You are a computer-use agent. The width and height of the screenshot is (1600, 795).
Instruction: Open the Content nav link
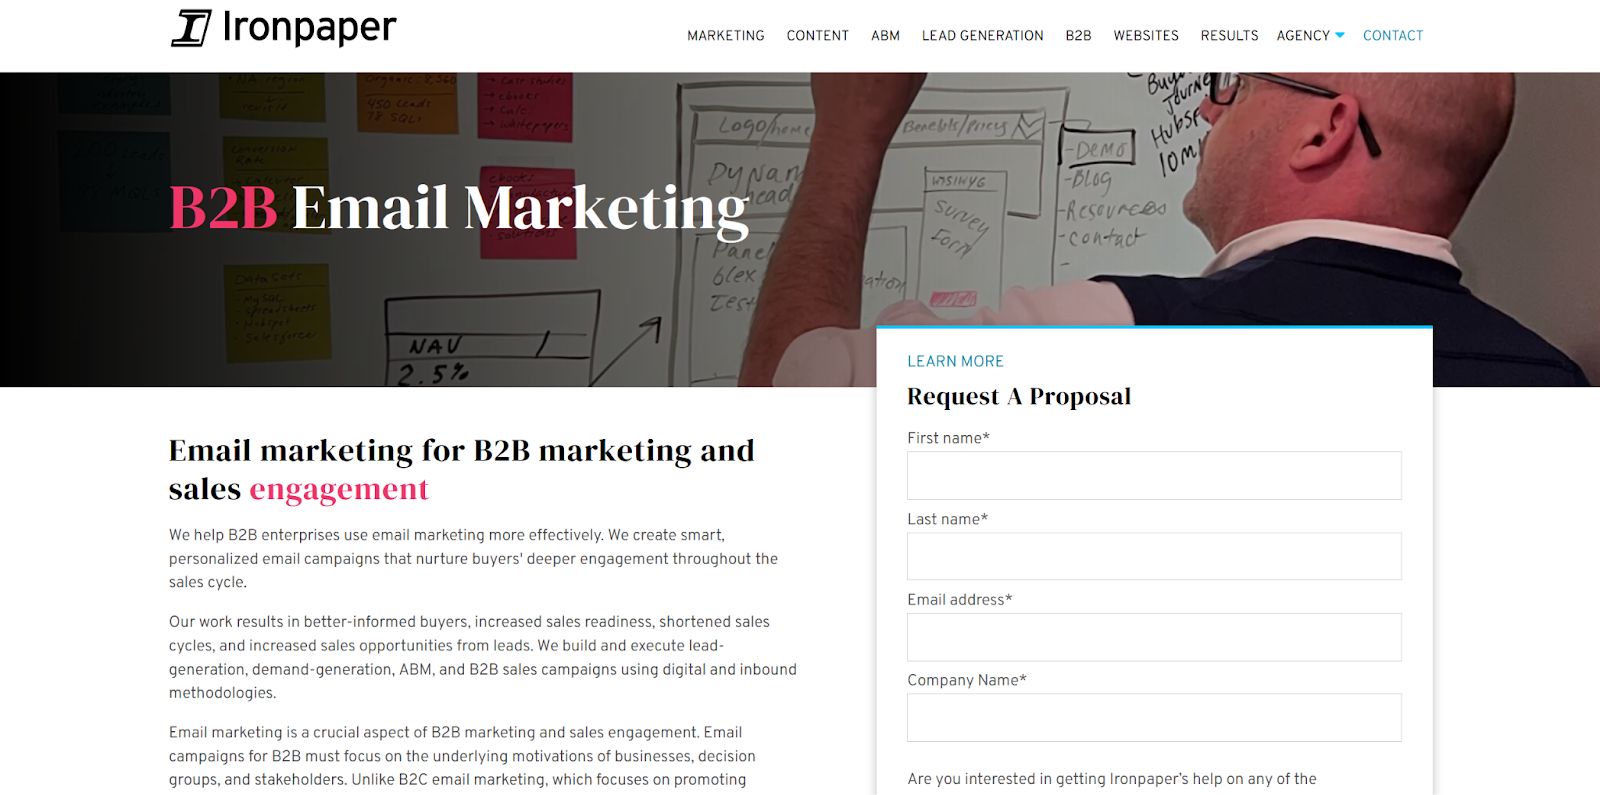click(817, 36)
